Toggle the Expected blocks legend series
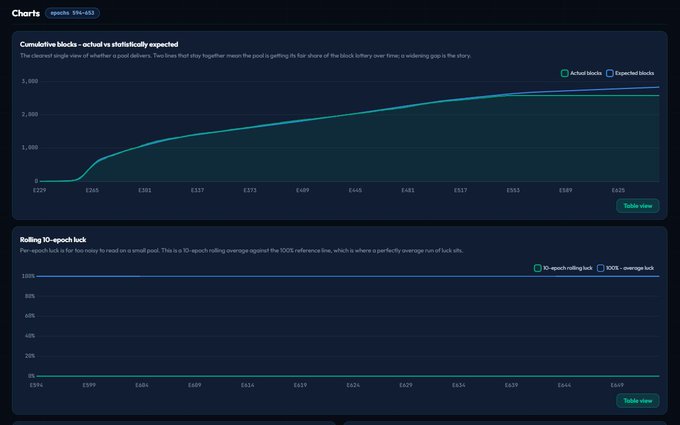Screen dimensions: 680x425 click(630, 73)
